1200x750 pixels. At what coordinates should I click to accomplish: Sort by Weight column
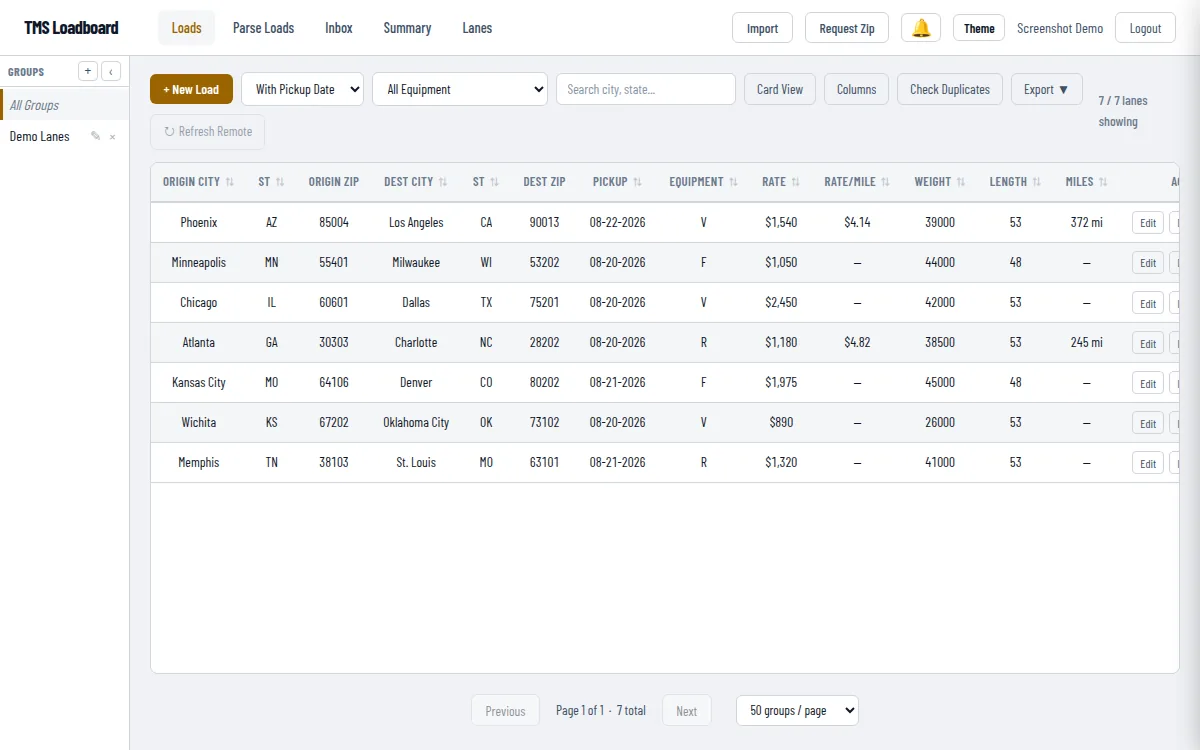click(x=939, y=182)
